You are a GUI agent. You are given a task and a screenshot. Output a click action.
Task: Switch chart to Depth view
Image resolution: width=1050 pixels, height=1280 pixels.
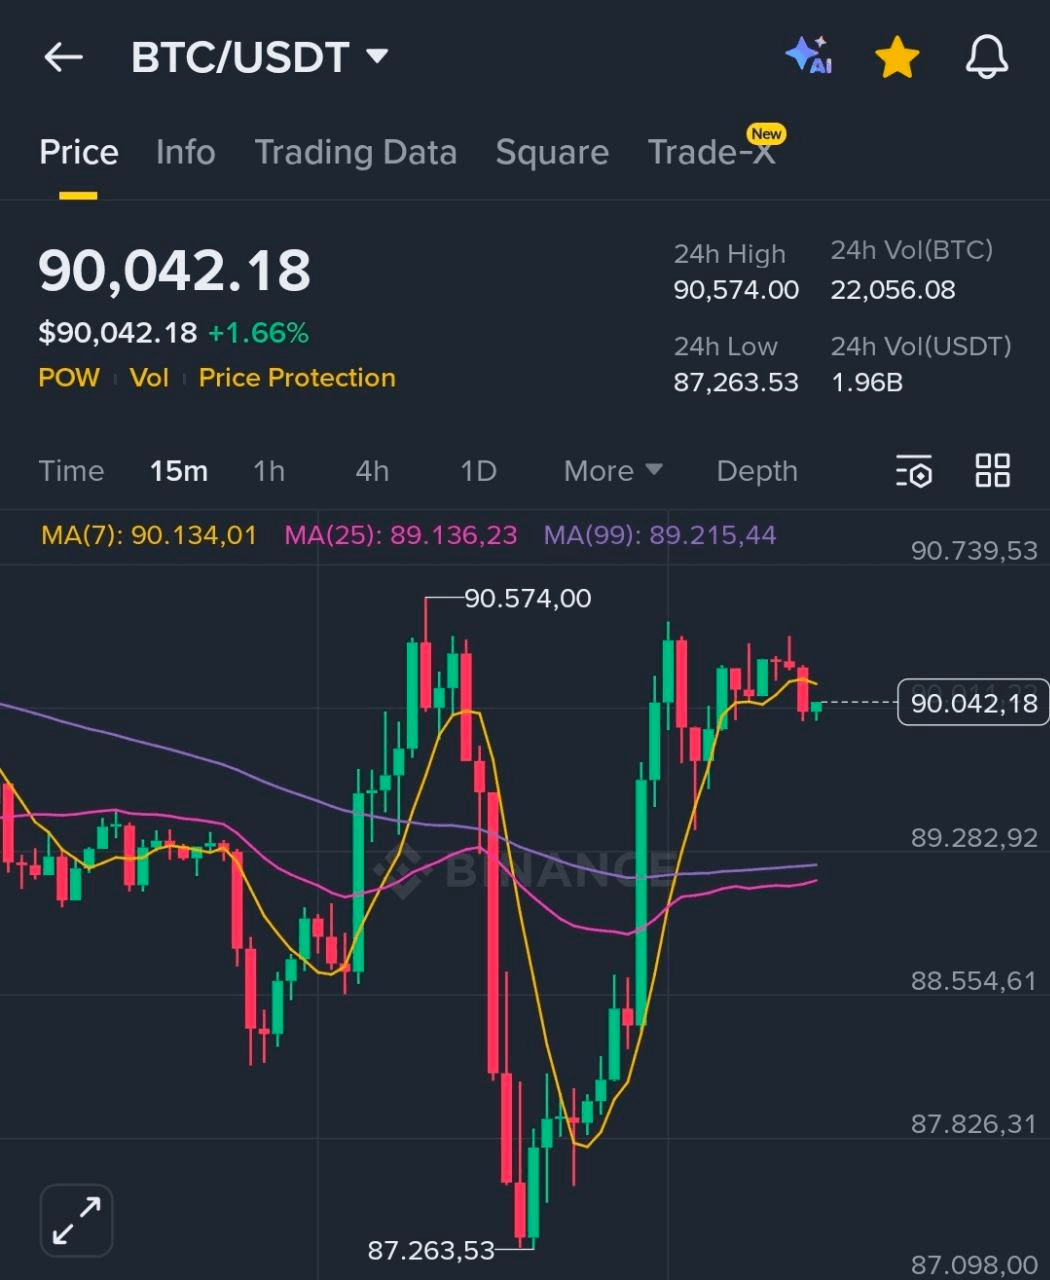(x=756, y=470)
